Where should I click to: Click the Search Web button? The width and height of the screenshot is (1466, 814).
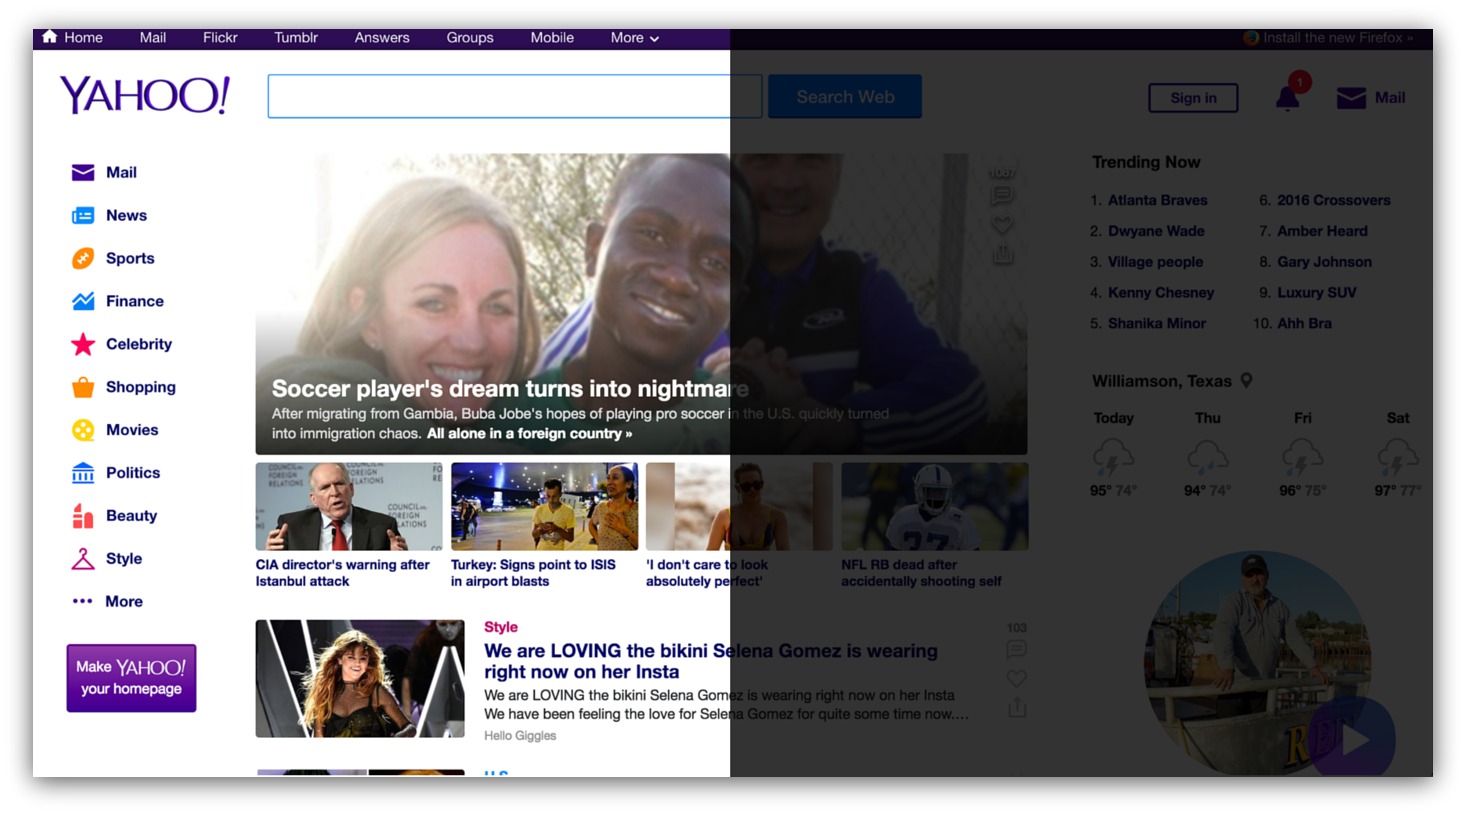click(845, 96)
